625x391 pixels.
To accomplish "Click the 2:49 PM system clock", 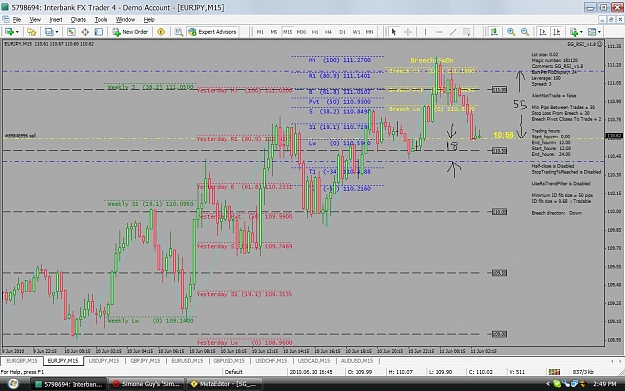I will pos(604,384).
